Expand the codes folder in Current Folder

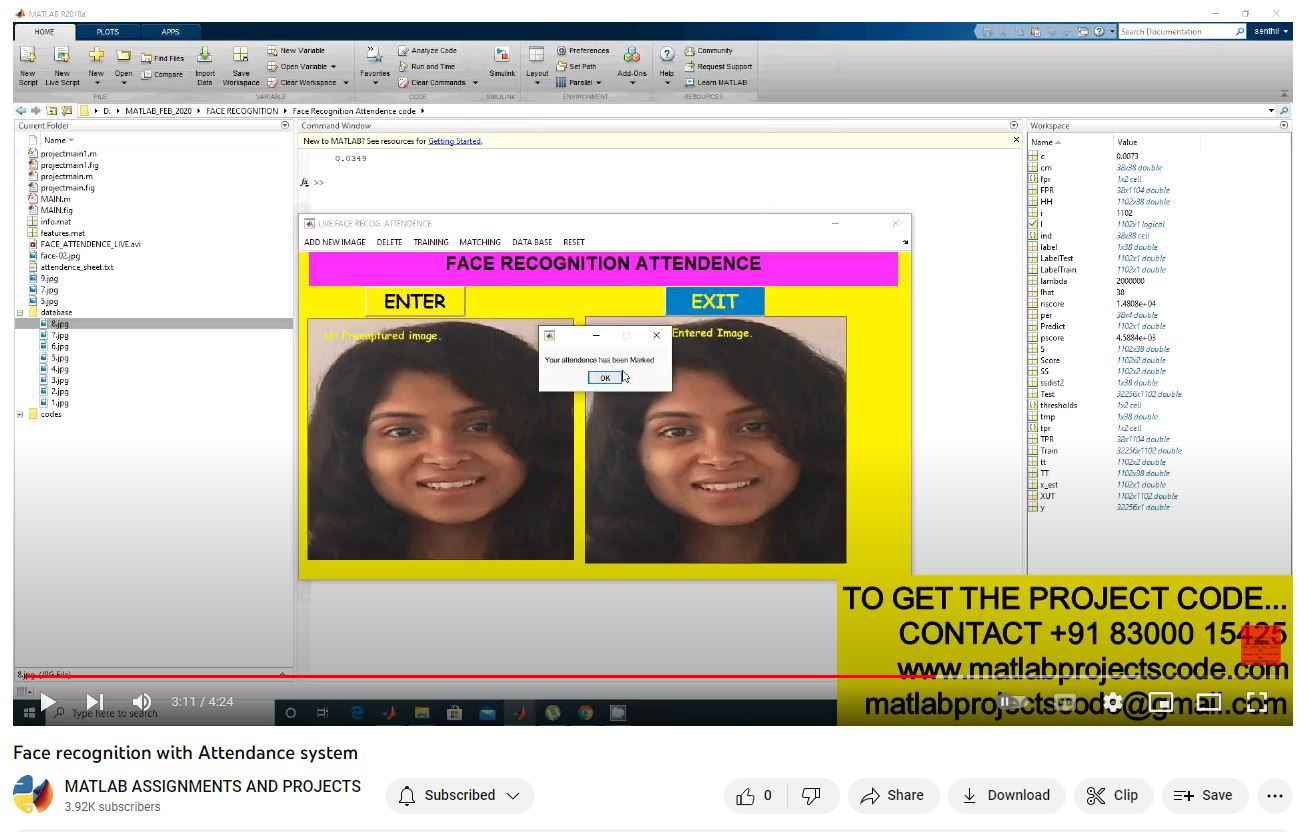point(21,414)
